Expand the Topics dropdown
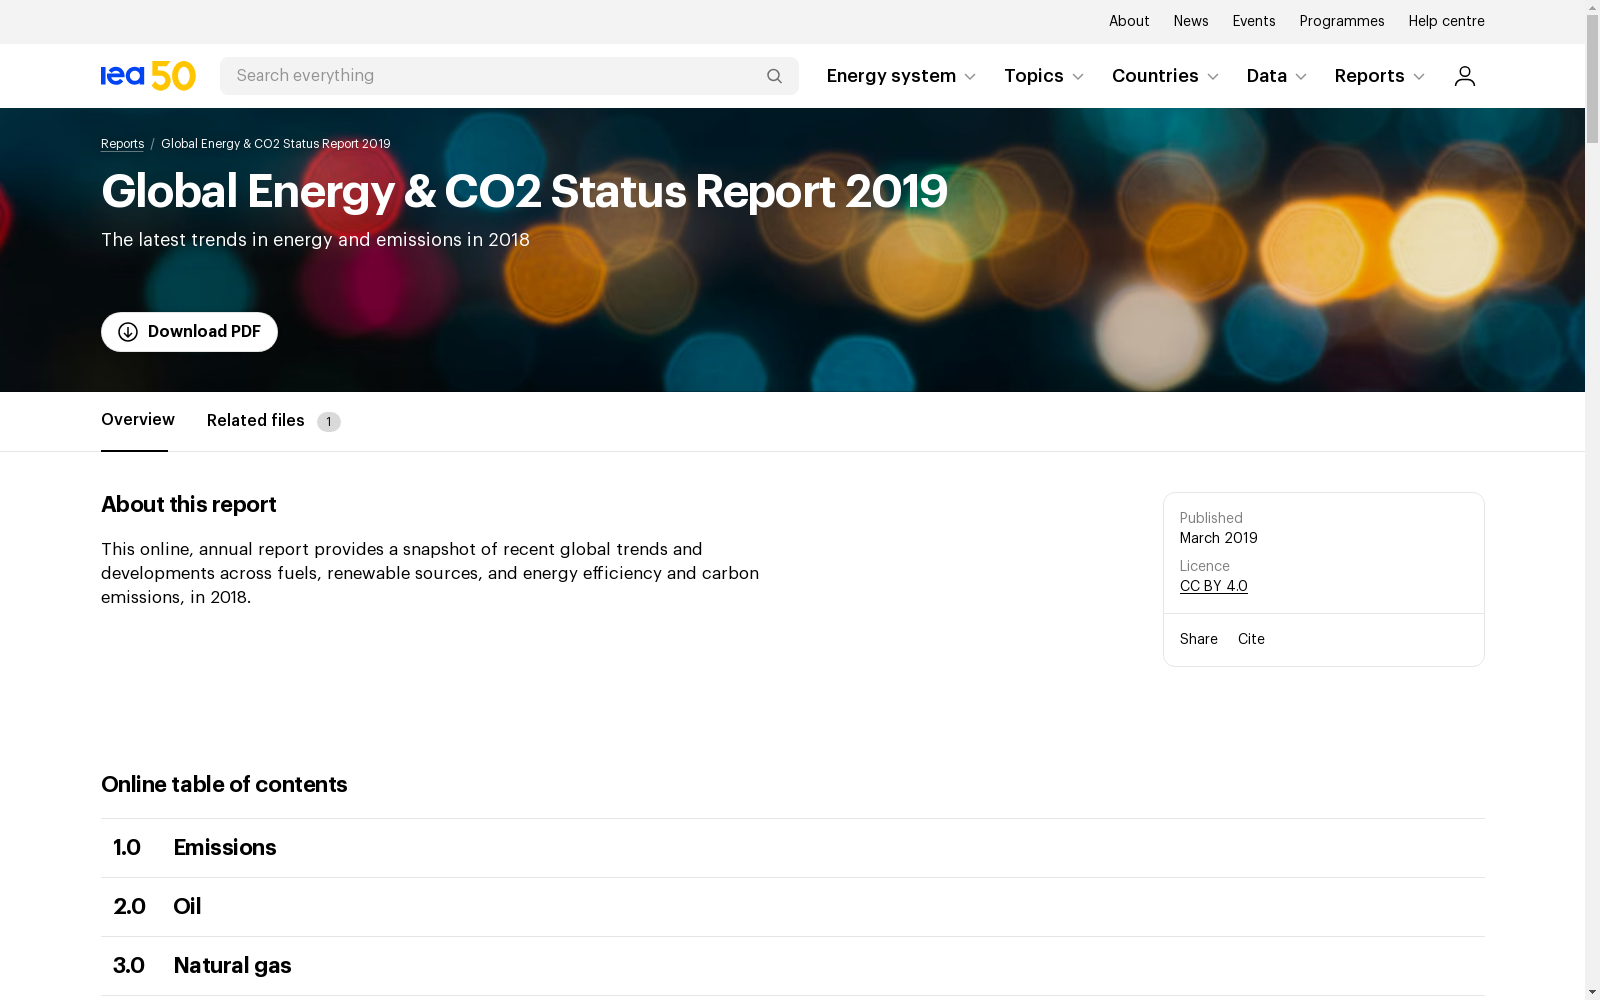The image size is (1600, 1000). coord(1044,76)
